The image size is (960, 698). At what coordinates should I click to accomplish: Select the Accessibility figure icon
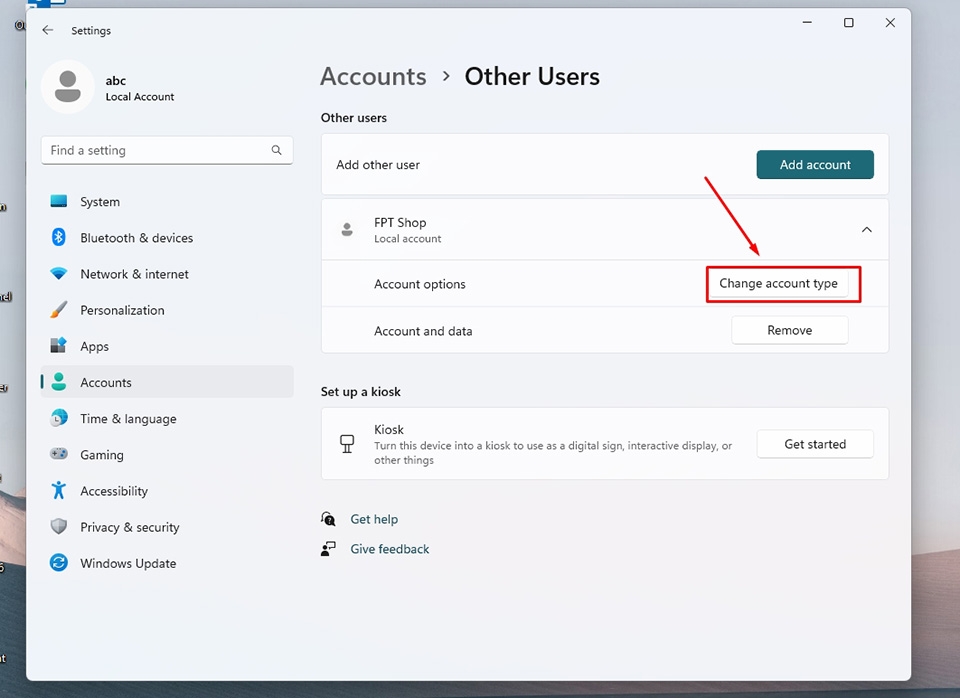coord(59,490)
